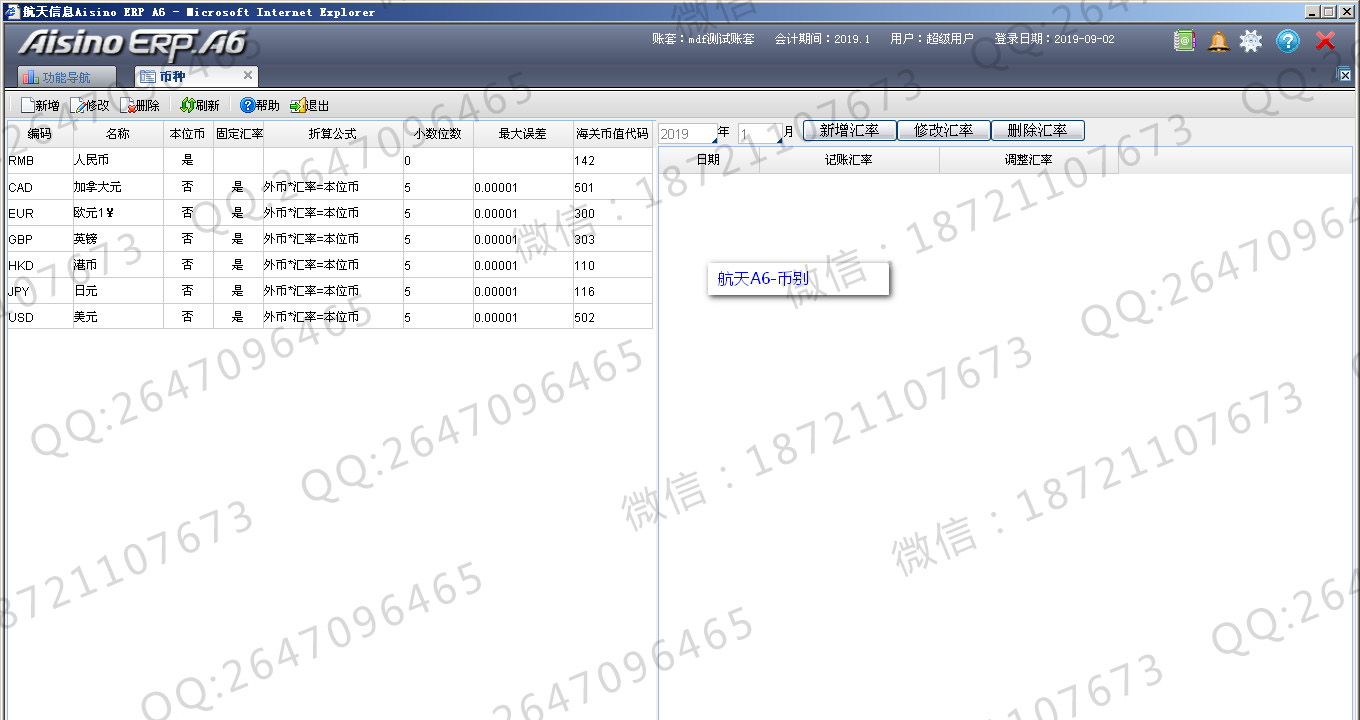
Task: Click the 修改 (Edit) toolbar icon
Action: click(78, 105)
